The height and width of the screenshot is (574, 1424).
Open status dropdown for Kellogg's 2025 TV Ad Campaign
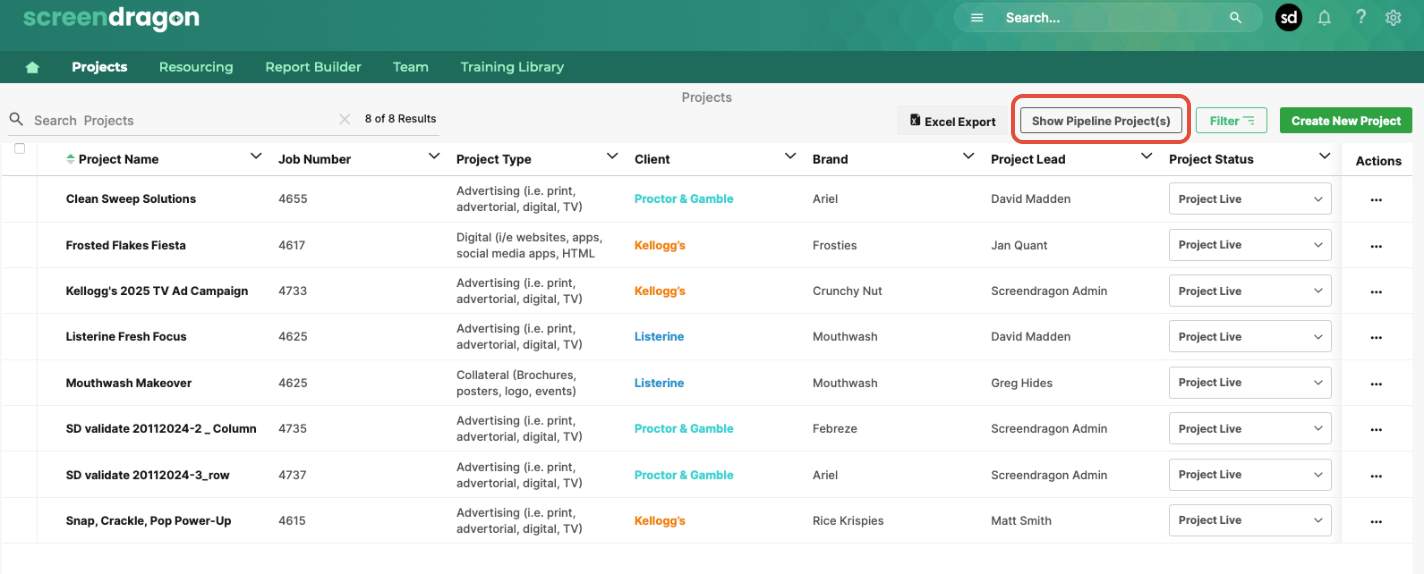[1250, 291]
